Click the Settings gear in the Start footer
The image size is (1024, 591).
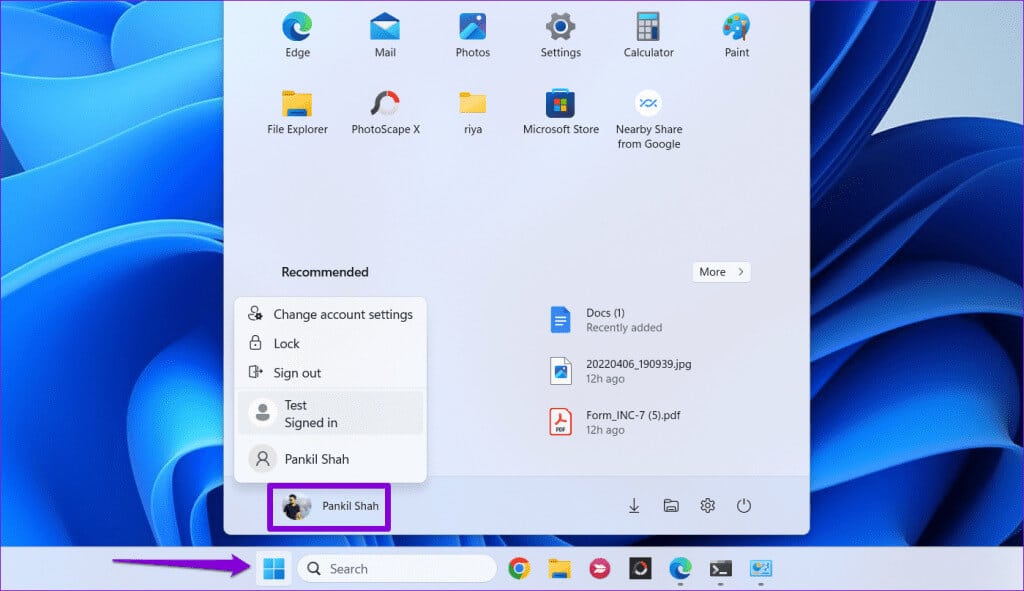tap(707, 505)
